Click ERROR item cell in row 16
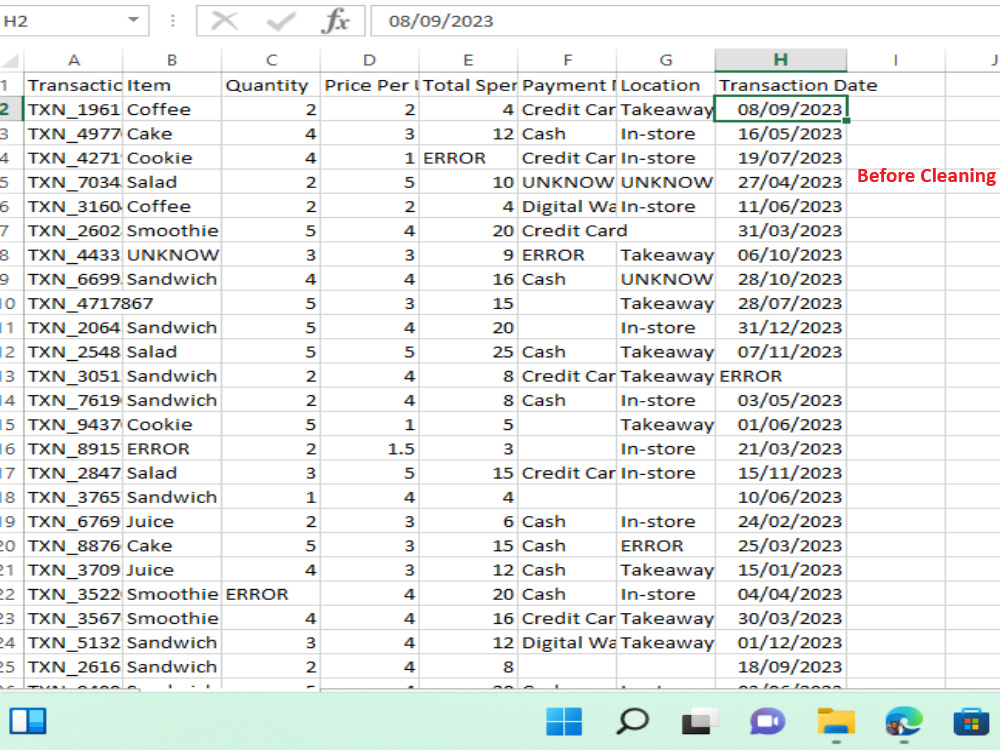1000x750 pixels. pyautogui.click(x=172, y=448)
